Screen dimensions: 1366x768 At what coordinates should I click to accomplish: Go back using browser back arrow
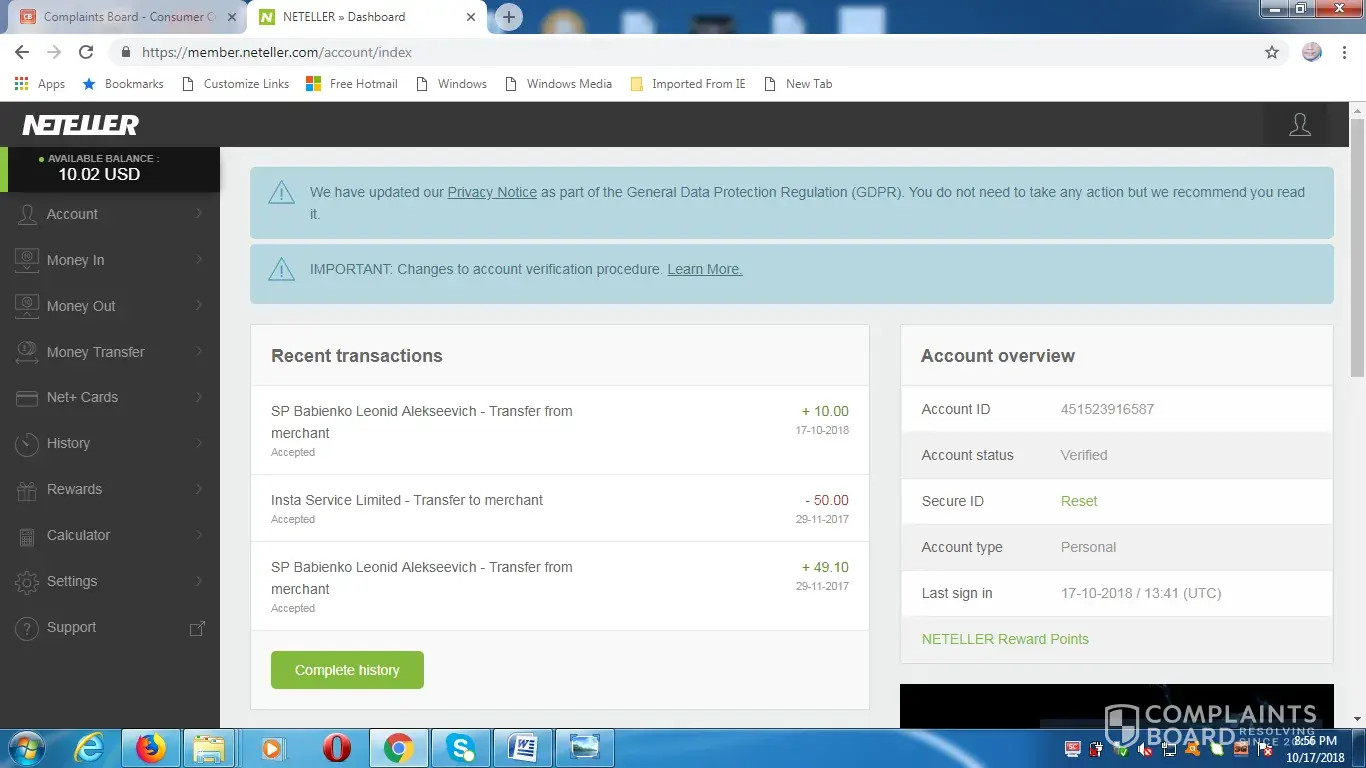pos(22,52)
